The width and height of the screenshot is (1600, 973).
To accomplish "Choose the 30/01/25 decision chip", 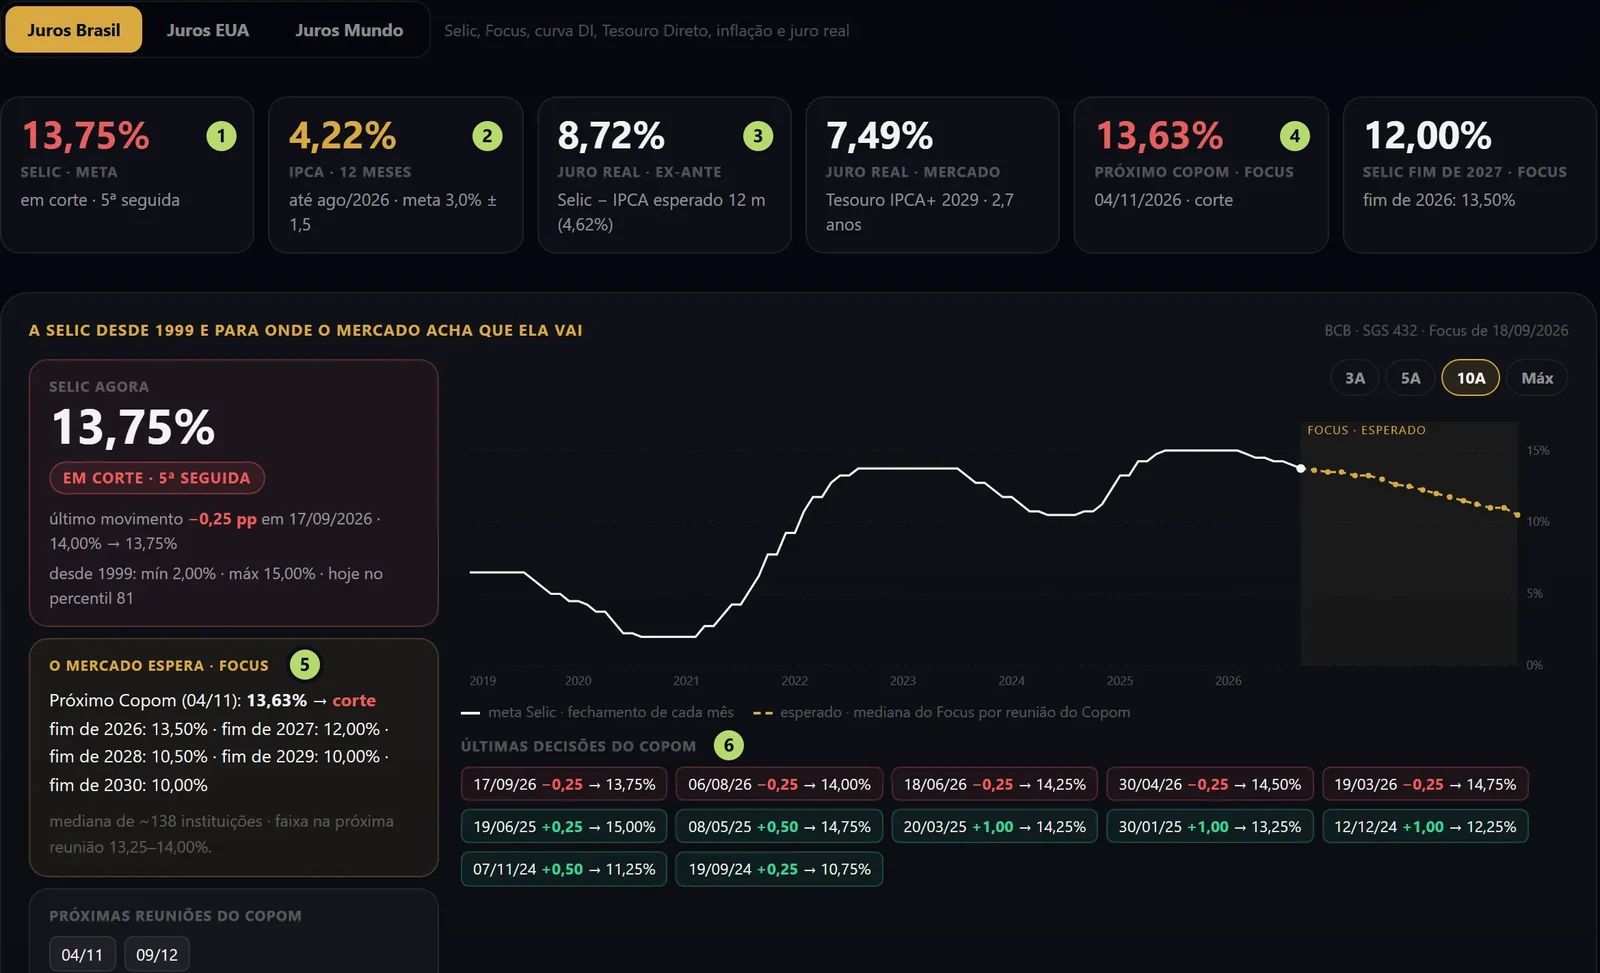I will [1210, 827].
